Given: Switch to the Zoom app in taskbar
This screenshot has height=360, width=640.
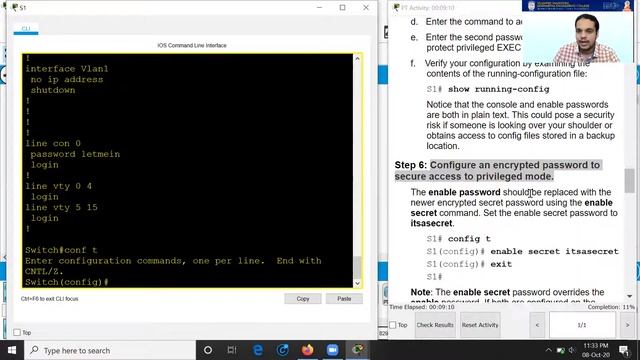Looking at the screenshot, I should point(333,350).
